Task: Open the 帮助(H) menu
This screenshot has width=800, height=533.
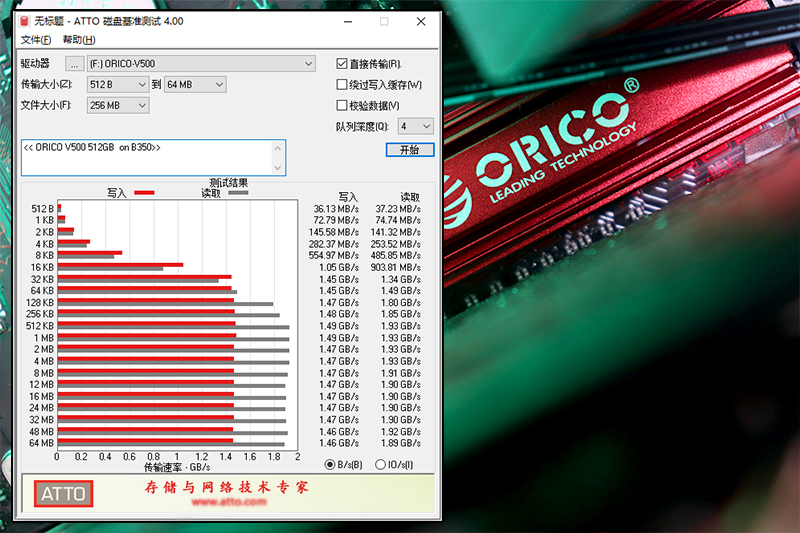Action: tap(79, 40)
